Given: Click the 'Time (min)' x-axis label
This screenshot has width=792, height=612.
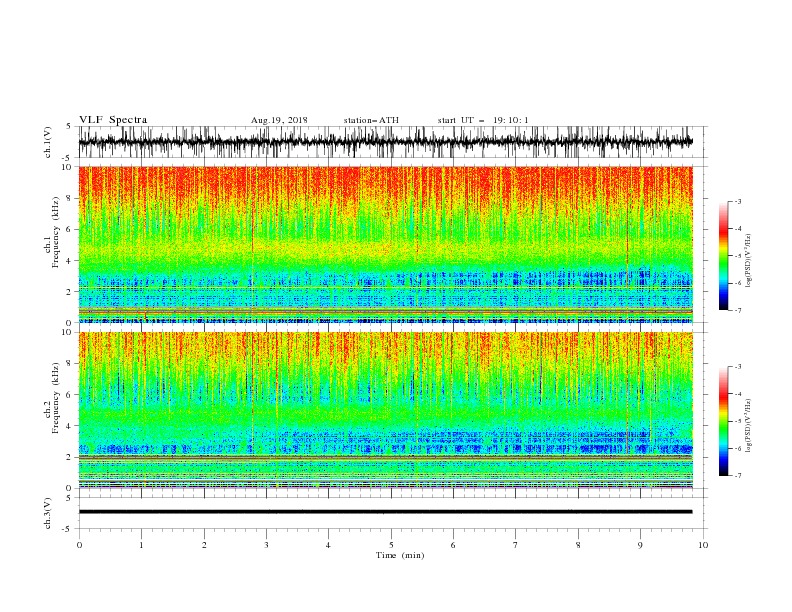Looking at the screenshot, I should click(400, 555).
